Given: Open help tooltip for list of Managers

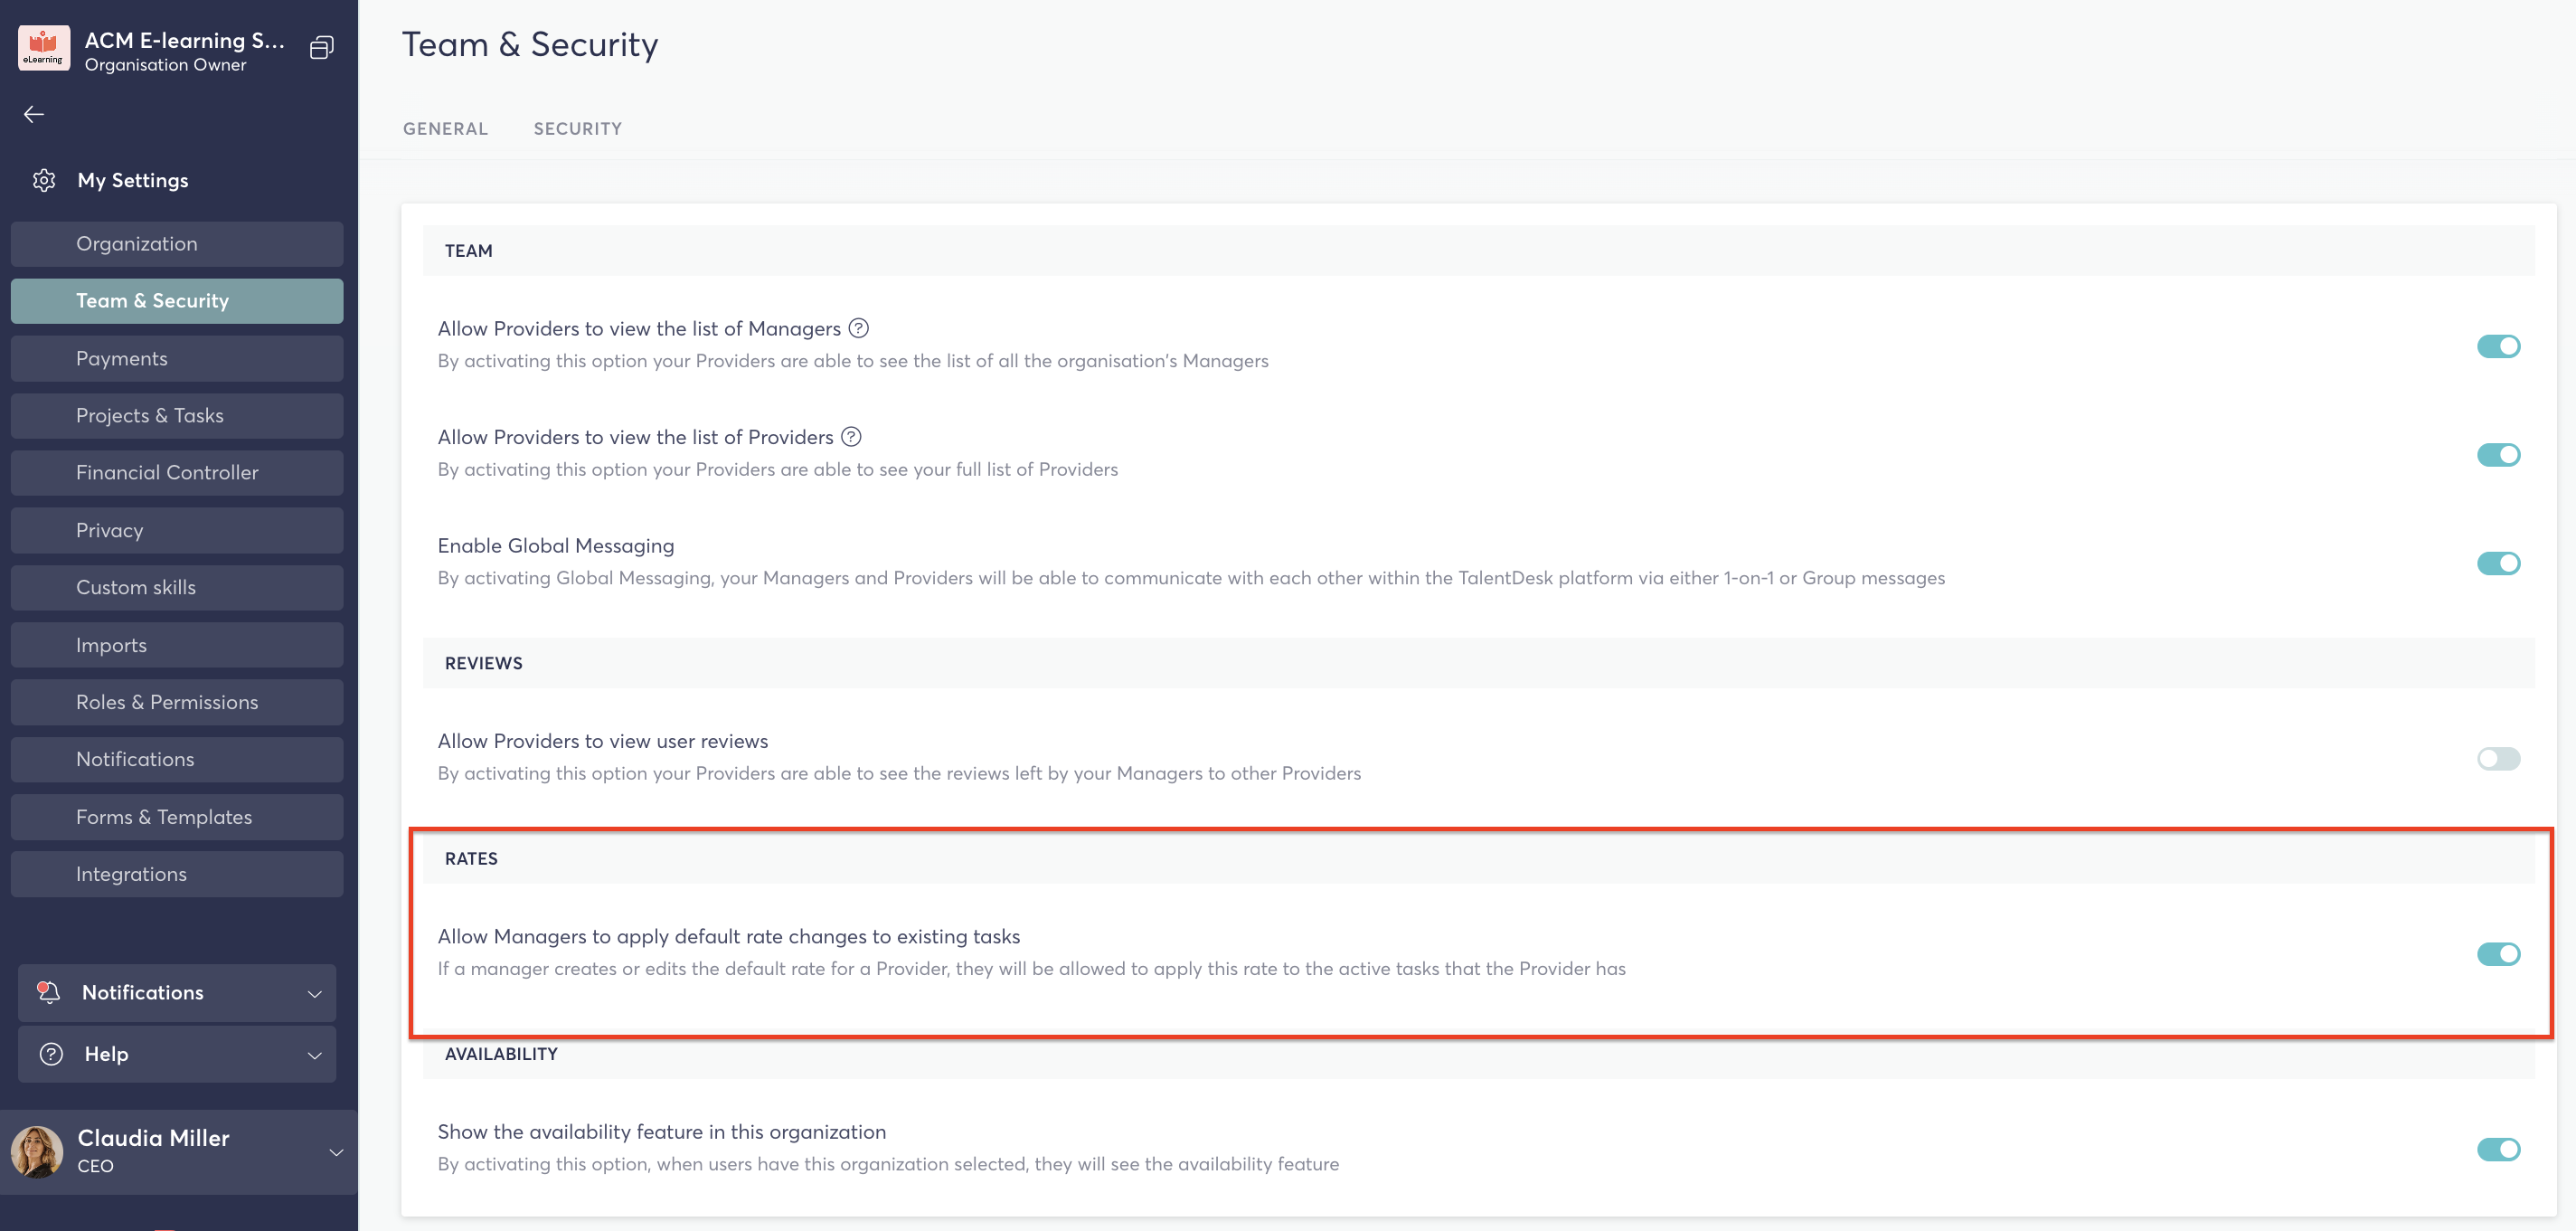Looking at the screenshot, I should point(858,328).
